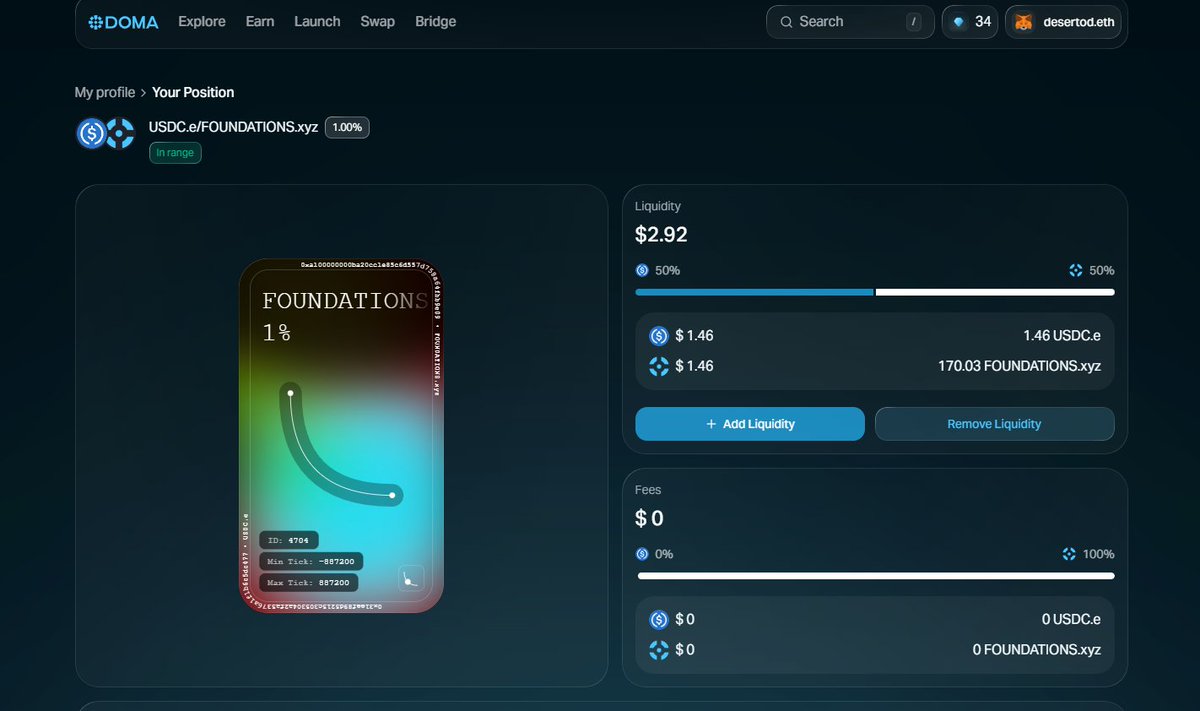Screen dimensions: 1200x711
Task: Click USDC.e icon in liquidity $1.46 row
Action: (659, 336)
